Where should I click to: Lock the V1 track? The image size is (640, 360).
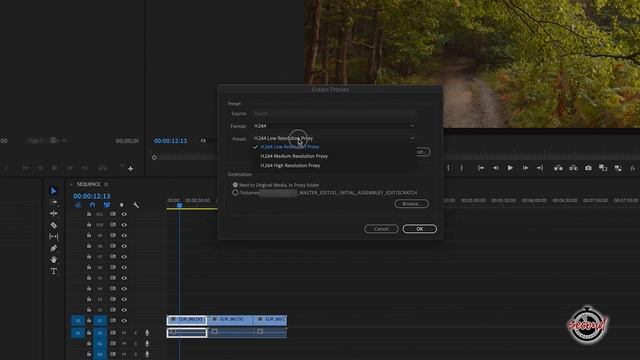89,320
